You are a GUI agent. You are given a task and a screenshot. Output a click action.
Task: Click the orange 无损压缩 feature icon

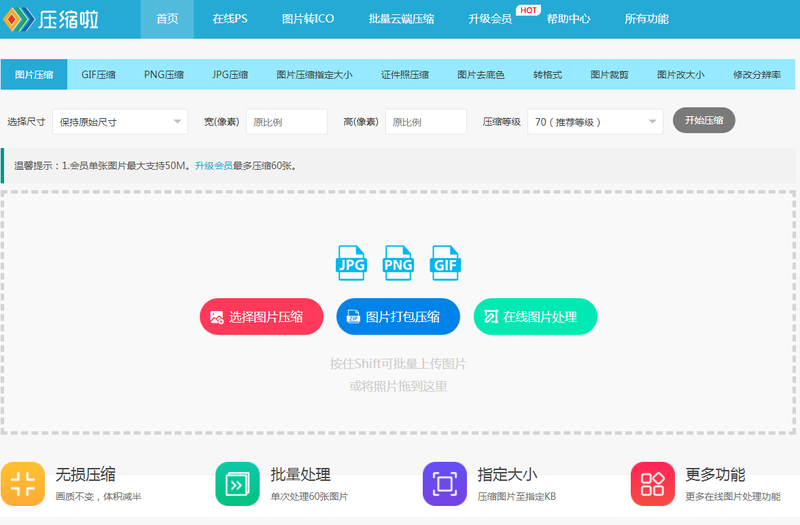click(x=23, y=484)
